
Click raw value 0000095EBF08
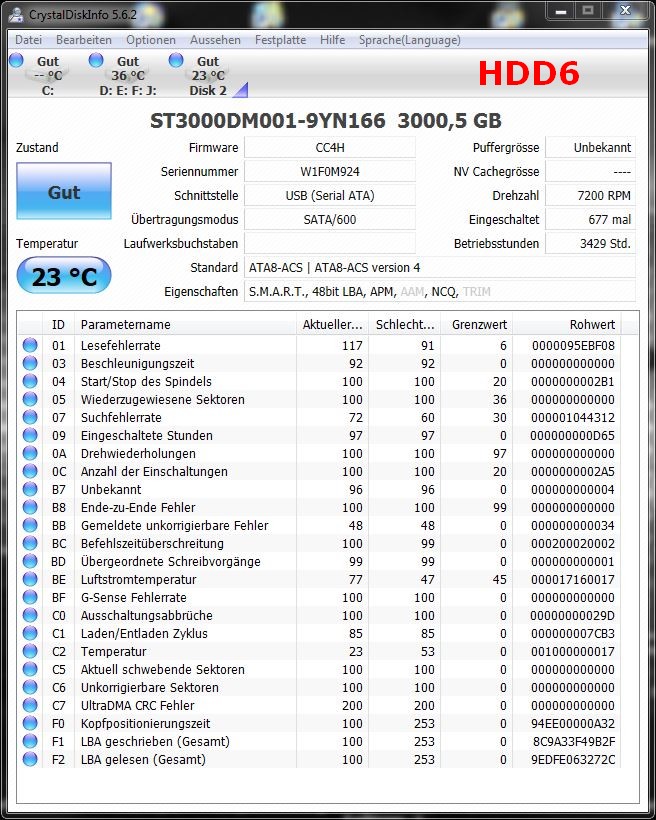click(573, 346)
